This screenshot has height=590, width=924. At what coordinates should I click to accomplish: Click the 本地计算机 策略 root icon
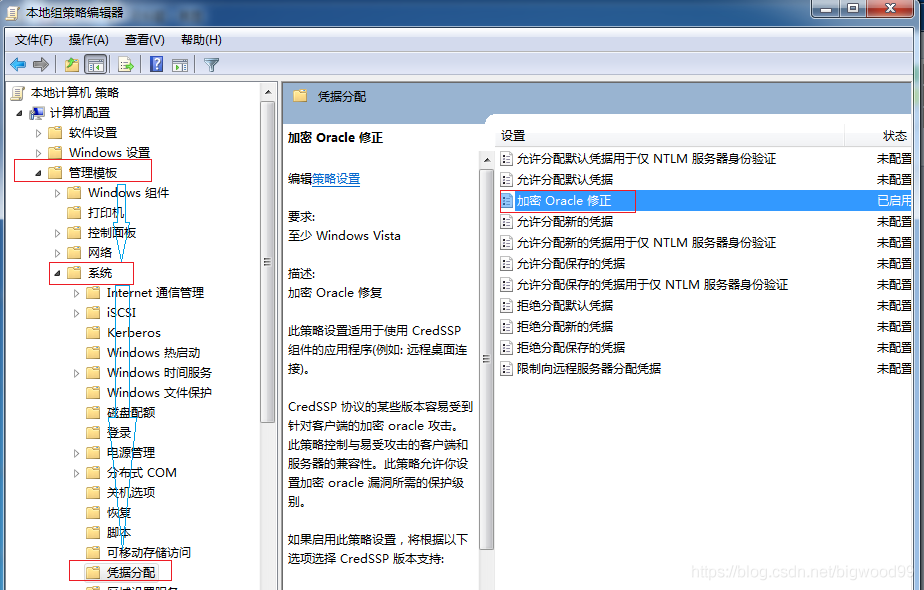18,93
